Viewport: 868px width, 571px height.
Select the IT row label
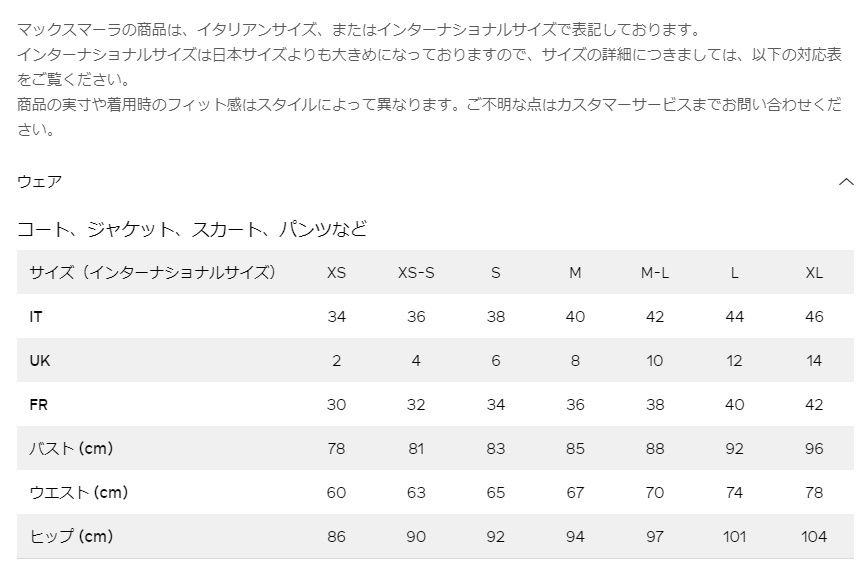tap(35, 317)
